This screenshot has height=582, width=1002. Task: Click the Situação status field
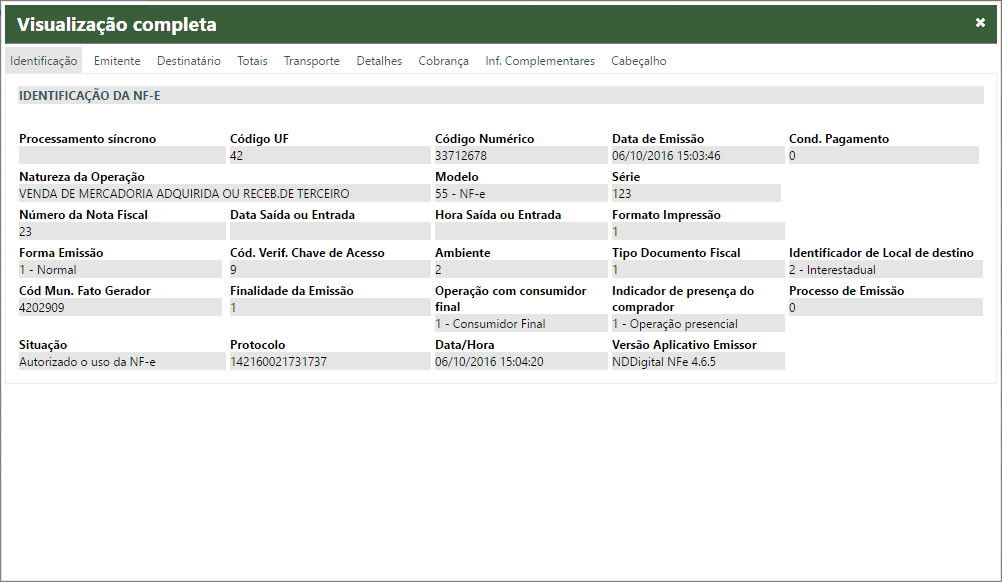coord(121,362)
